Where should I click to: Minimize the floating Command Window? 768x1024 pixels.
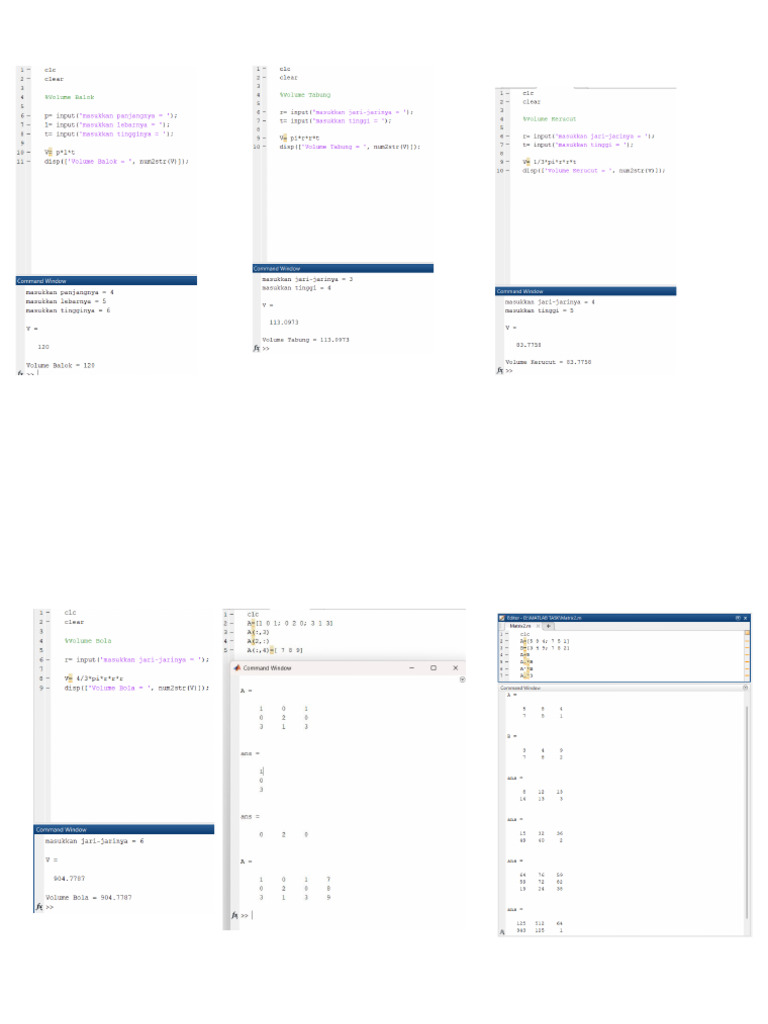(x=411, y=668)
